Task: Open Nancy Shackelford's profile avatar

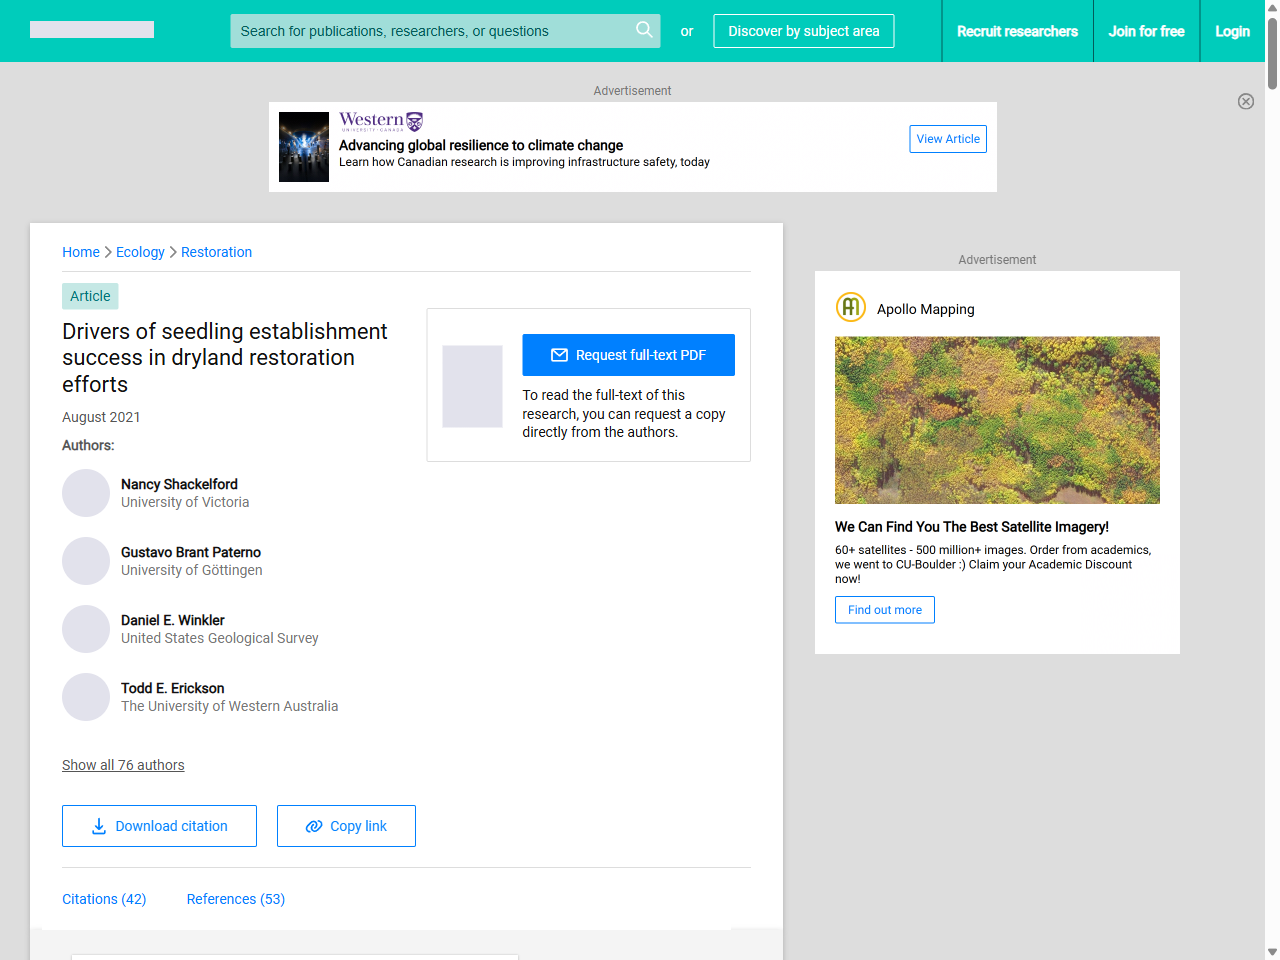Action: [85, 492]
